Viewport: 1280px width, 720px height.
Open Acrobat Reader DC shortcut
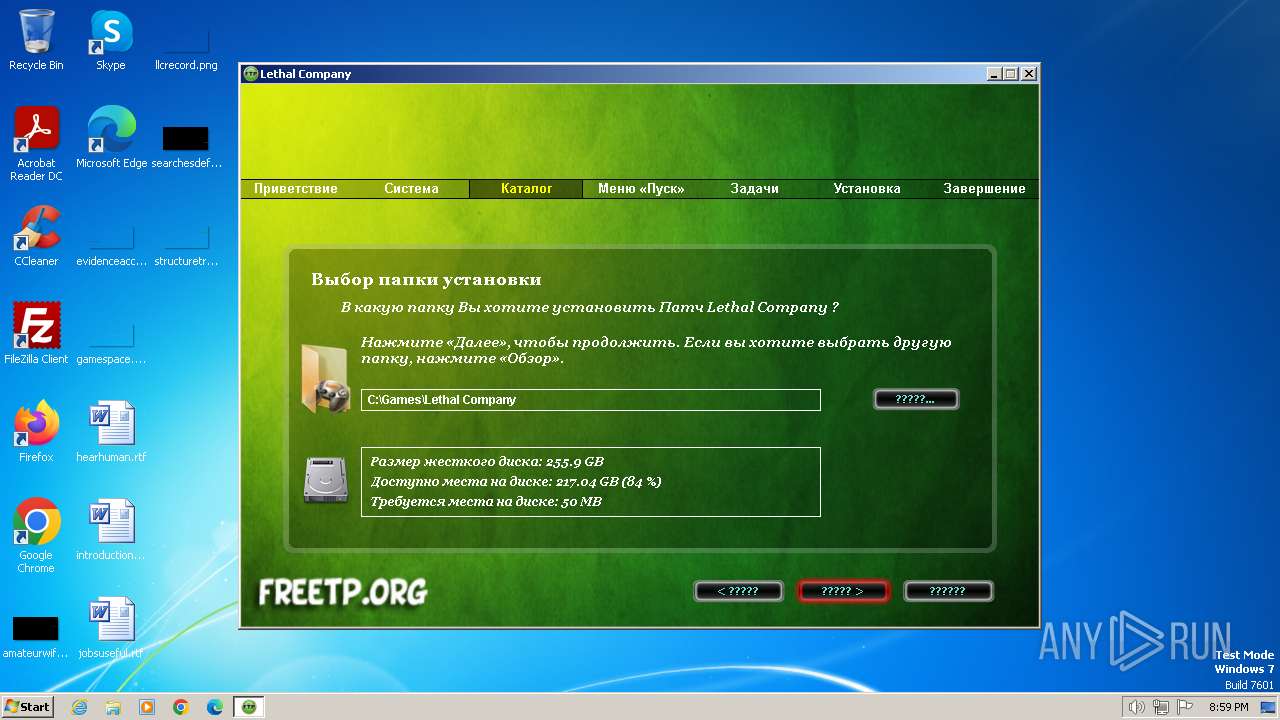point(36,144)
